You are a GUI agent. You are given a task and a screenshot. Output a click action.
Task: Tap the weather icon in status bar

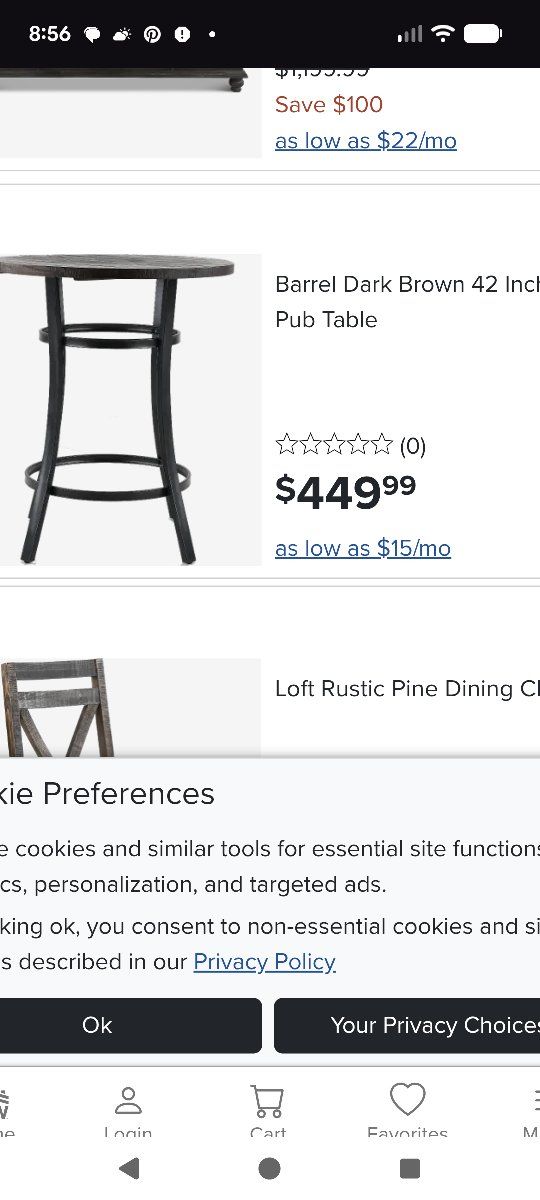click(x=122, y=34)
